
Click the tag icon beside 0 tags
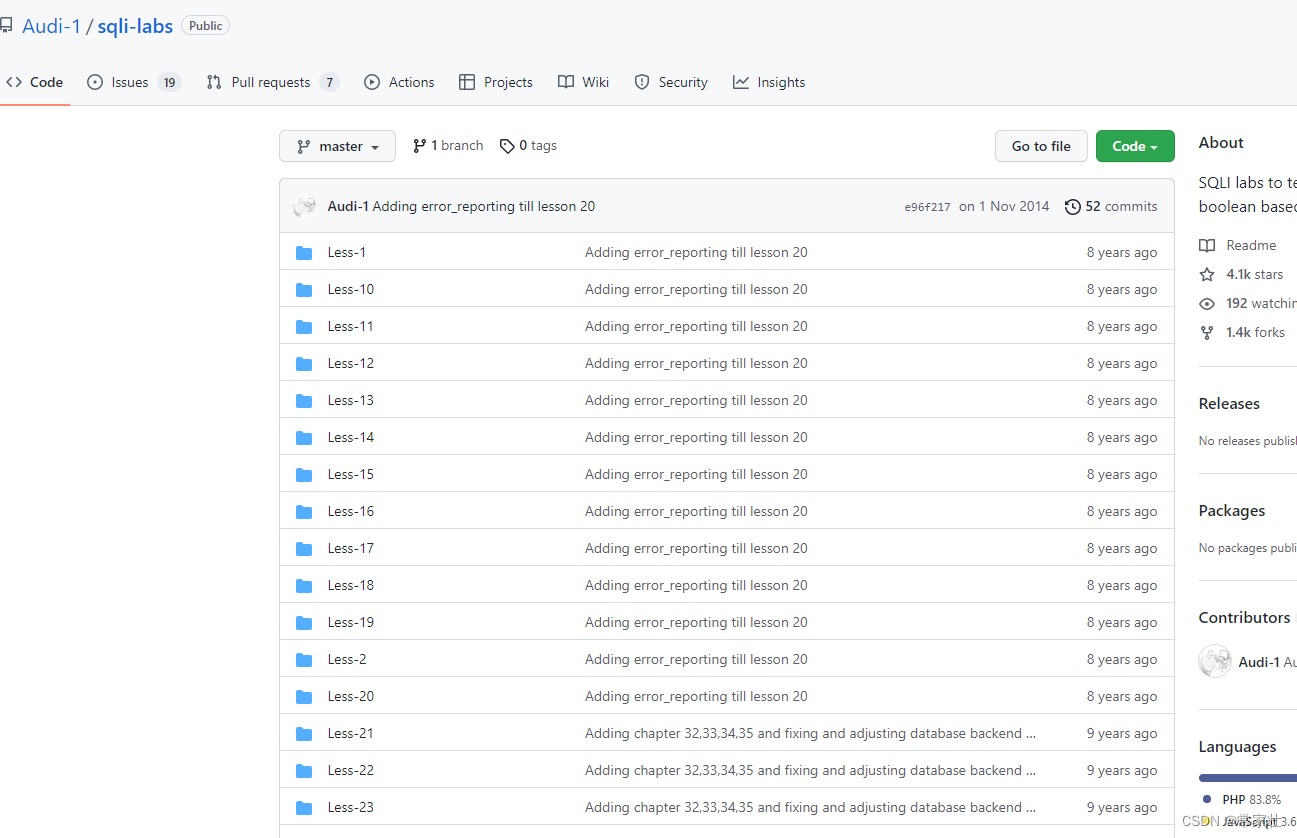(x=507, y=146)
